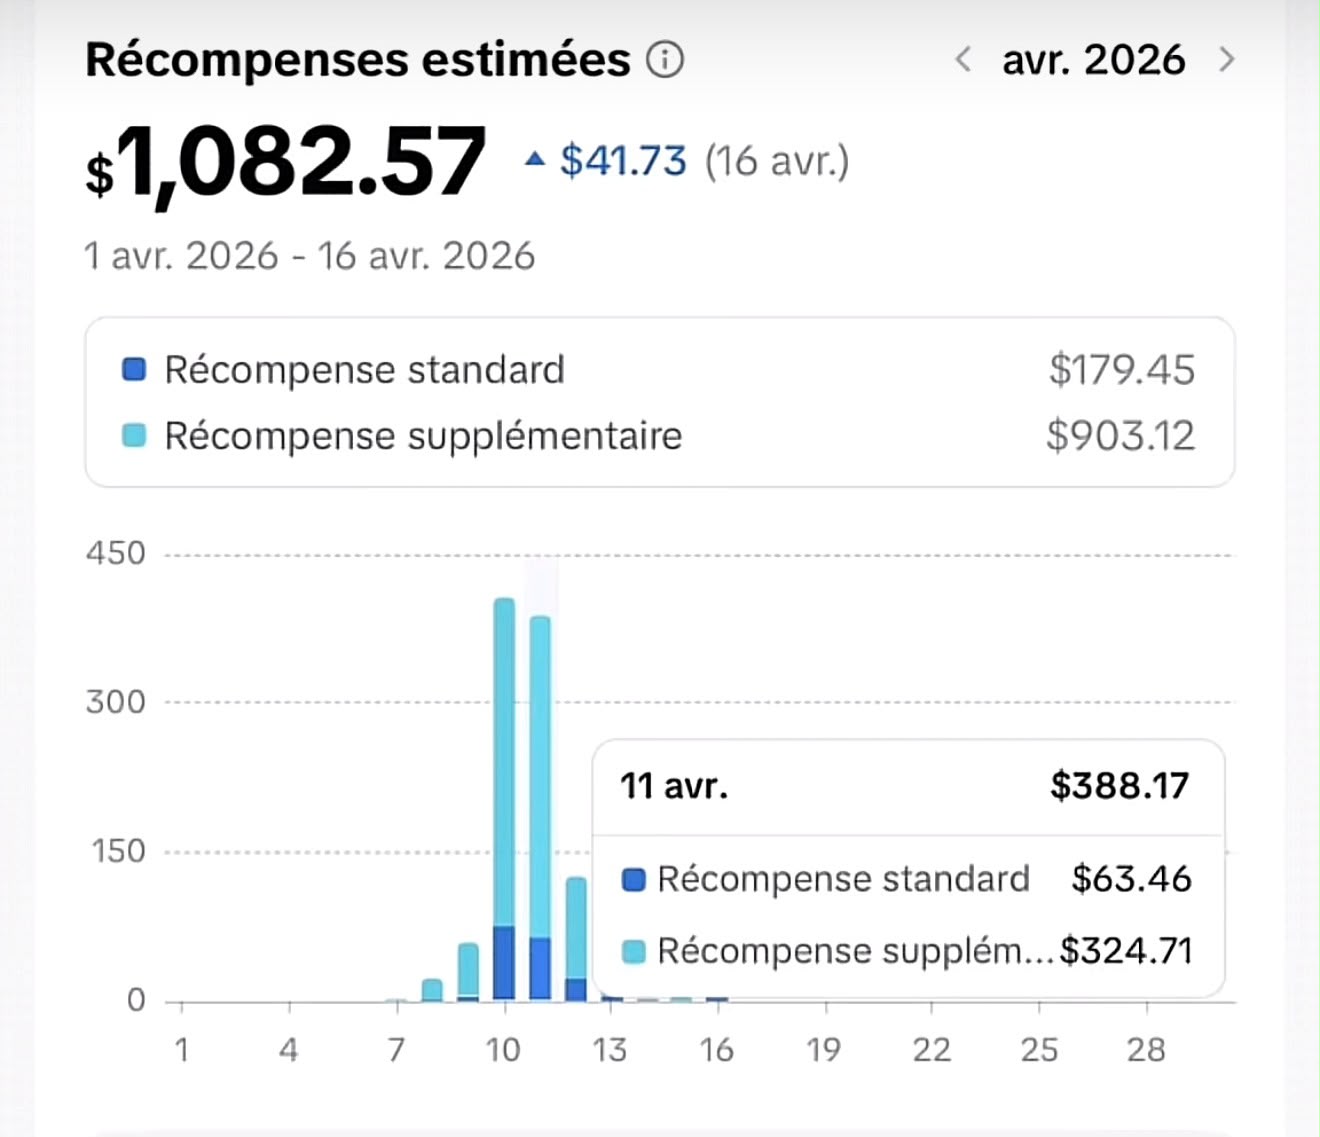Go to previous month with left chevron
The width and height of the screenshot is (1320, 1137).
[x=963, y=60]
